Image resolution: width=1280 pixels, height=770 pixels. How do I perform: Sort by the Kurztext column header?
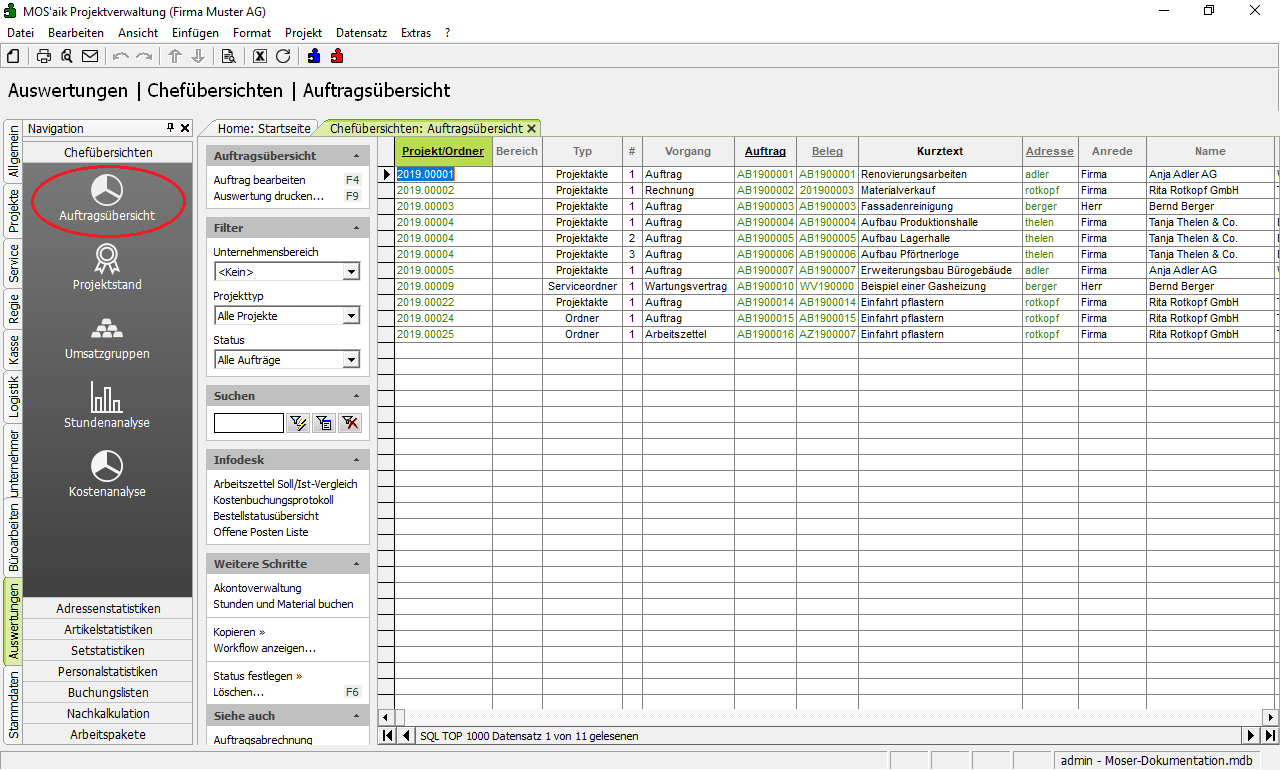939,151
